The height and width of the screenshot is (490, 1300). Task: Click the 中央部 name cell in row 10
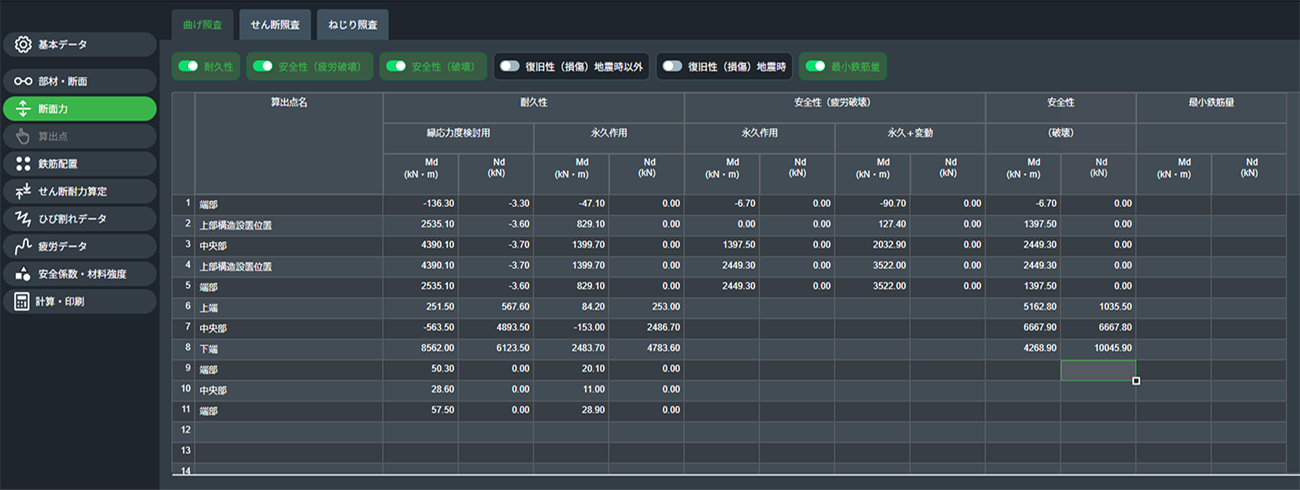[x=289, y=390]
